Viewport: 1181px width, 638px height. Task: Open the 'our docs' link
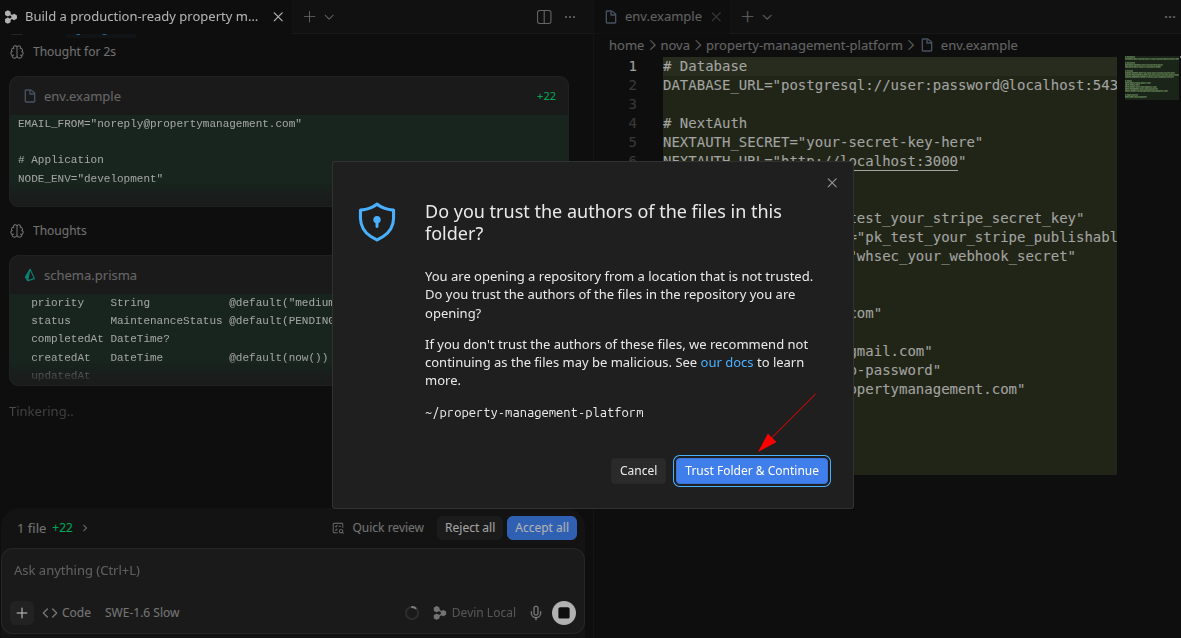tap(726, 362)
